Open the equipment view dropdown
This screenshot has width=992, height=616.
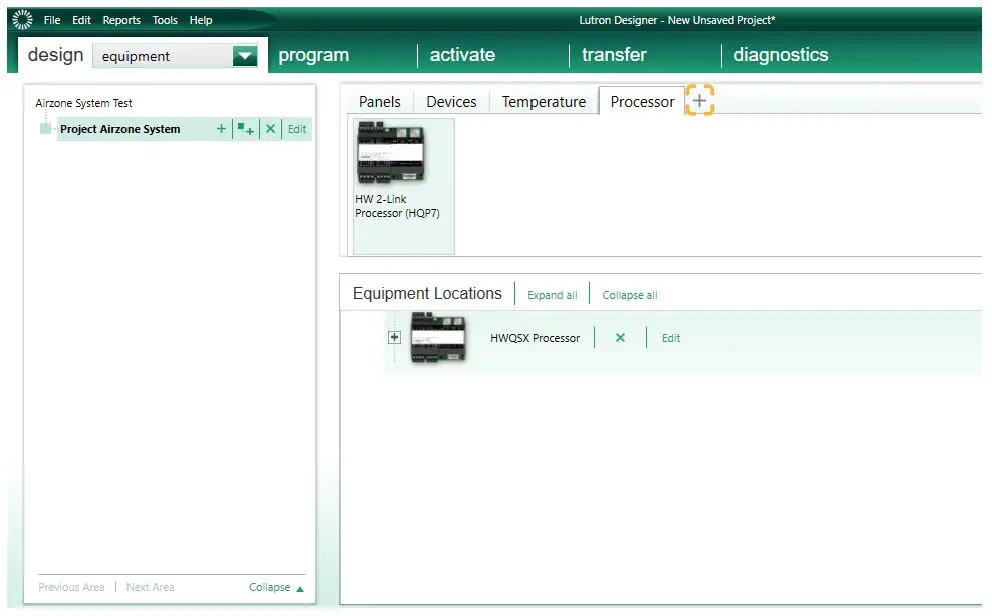[x=243, y=56]
